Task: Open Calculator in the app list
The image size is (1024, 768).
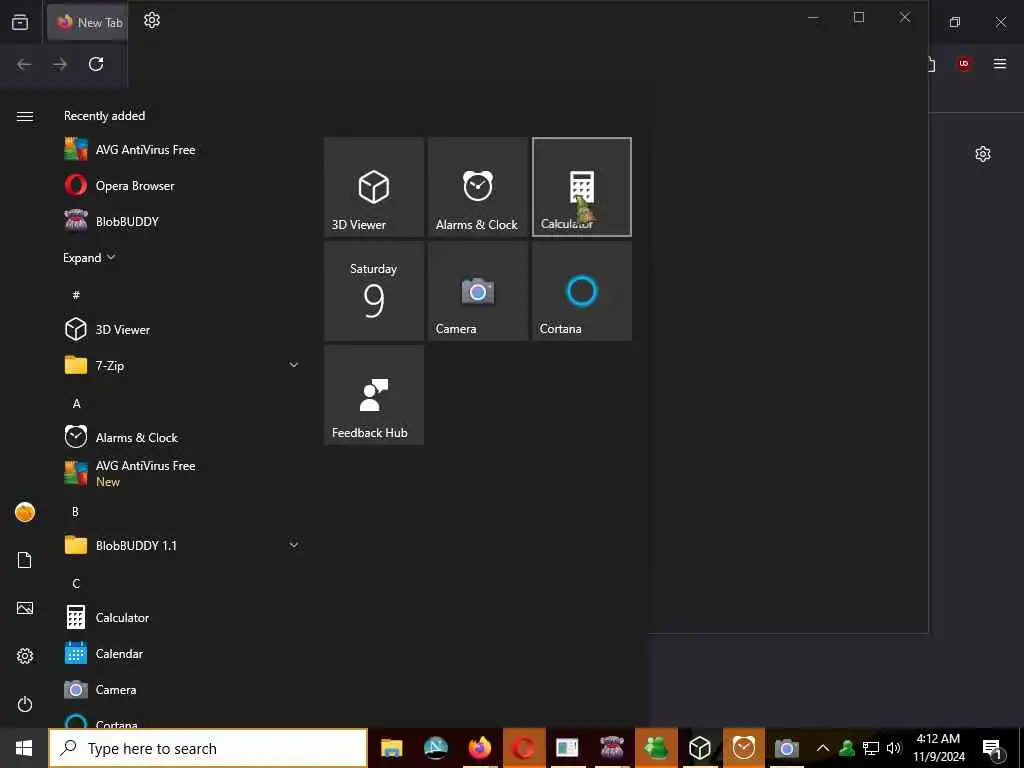Action: pos(182,617)
